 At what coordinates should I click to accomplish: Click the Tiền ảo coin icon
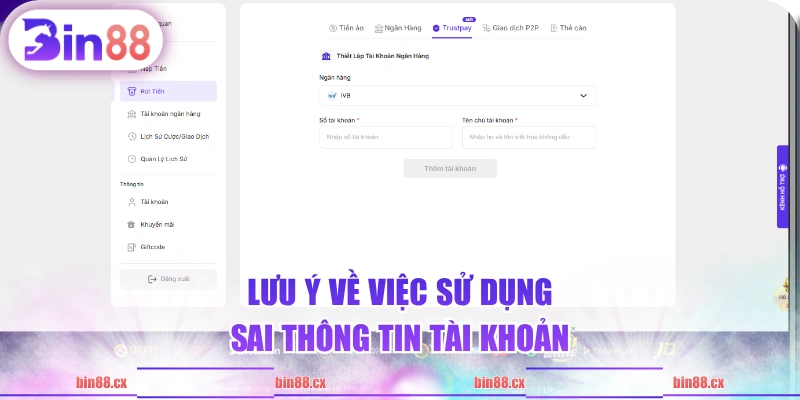pos(333,28)
